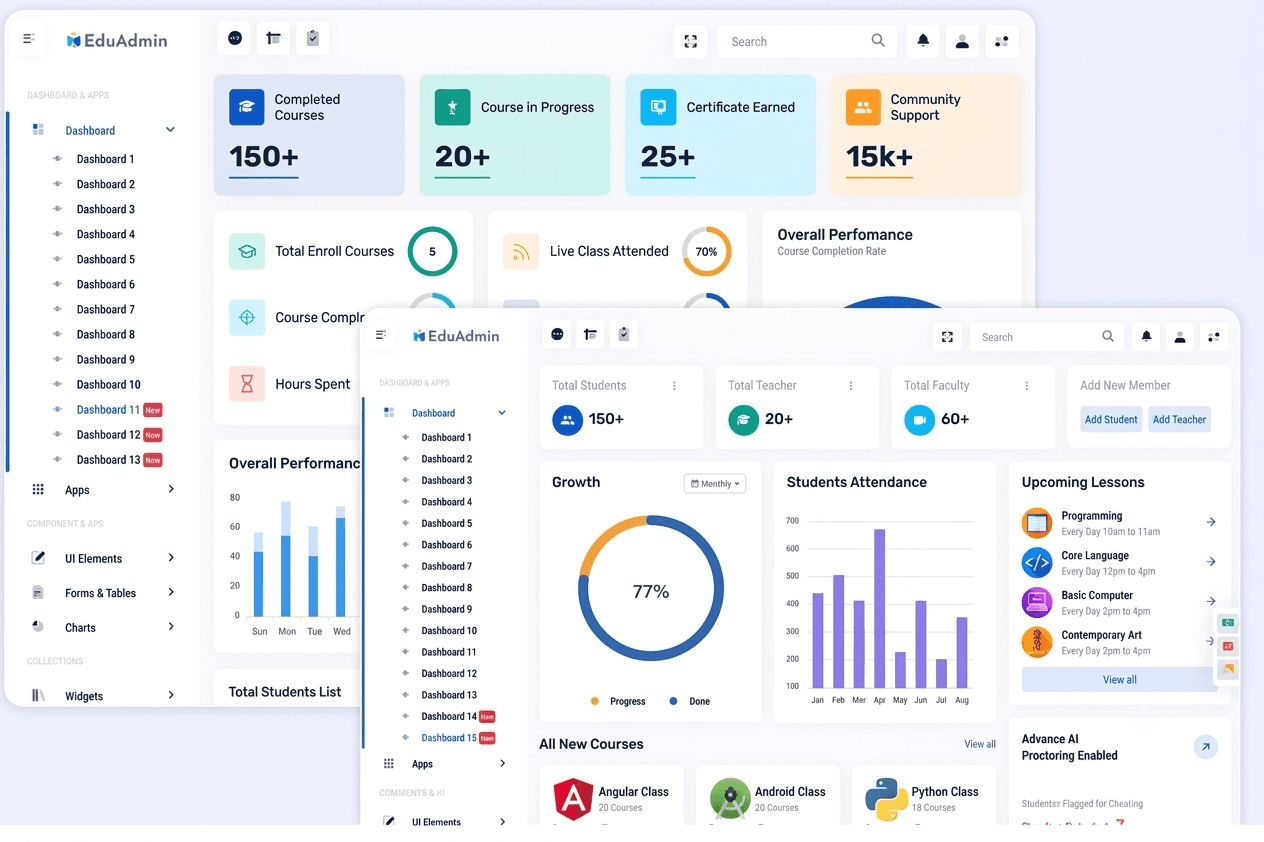The width and height of the screenshot is (1264, 842).
Task: Open the Monthly dropdown in Growth card
Action: [x=715, y=484]
